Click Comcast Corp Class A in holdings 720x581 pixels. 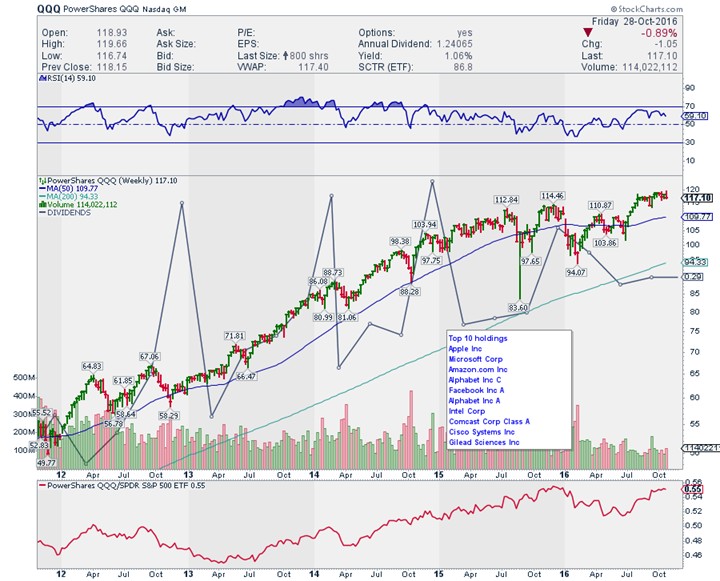pyautogui.click(x=489, y=422)
